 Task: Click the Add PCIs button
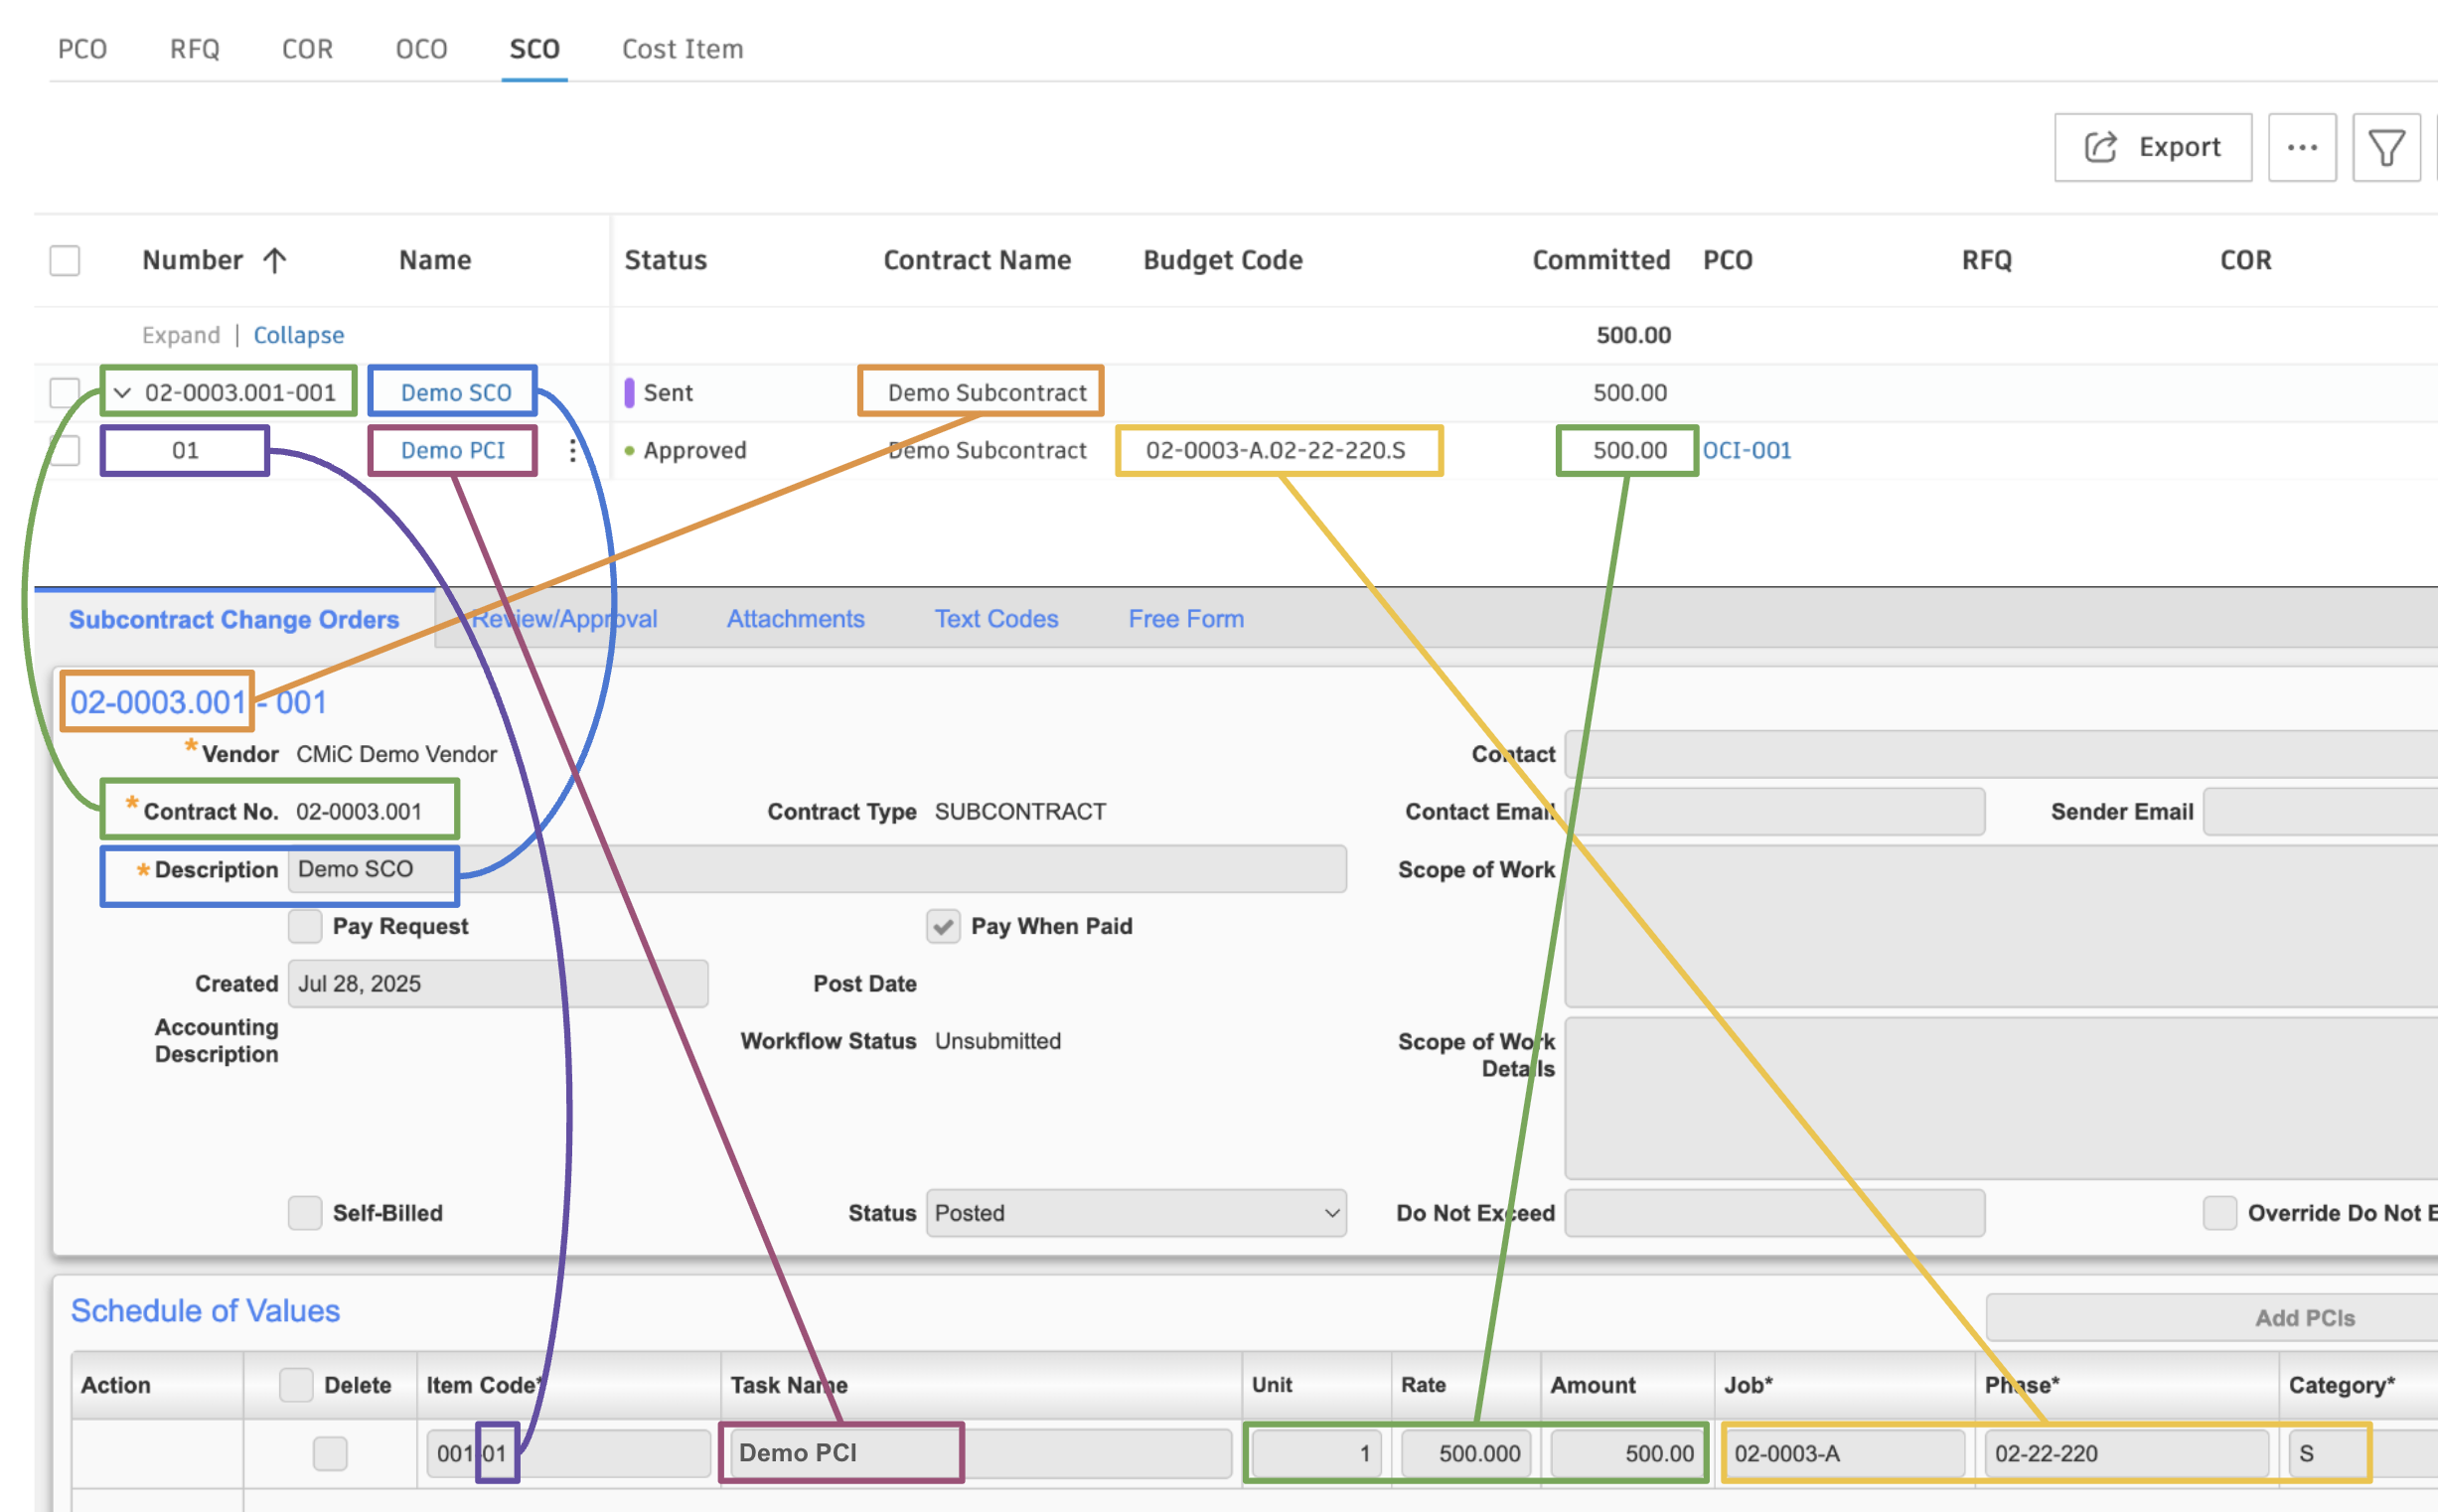(x=2212, y=1318)
